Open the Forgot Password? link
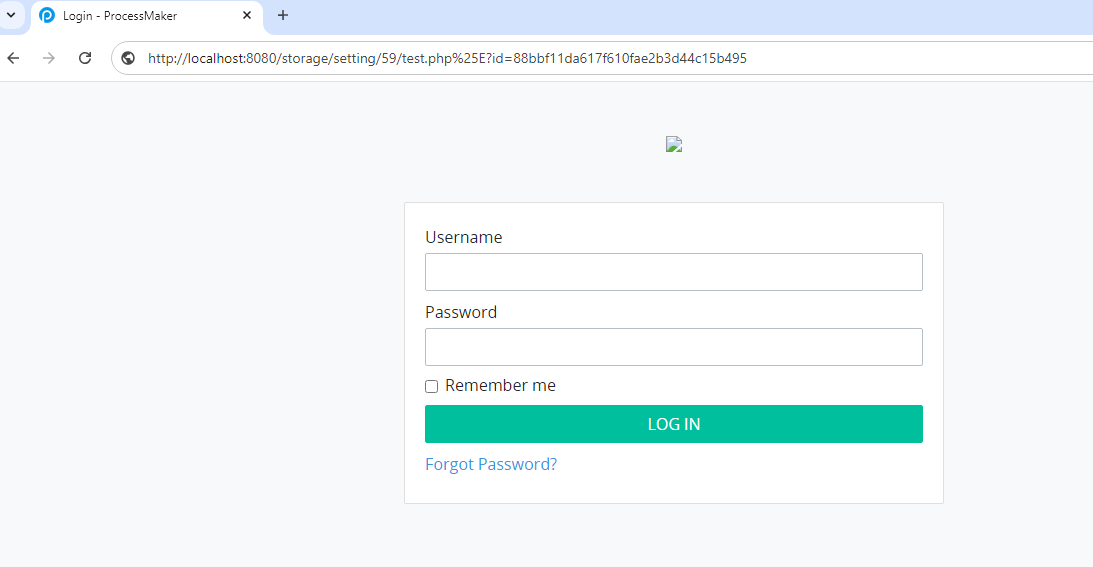 491,464
